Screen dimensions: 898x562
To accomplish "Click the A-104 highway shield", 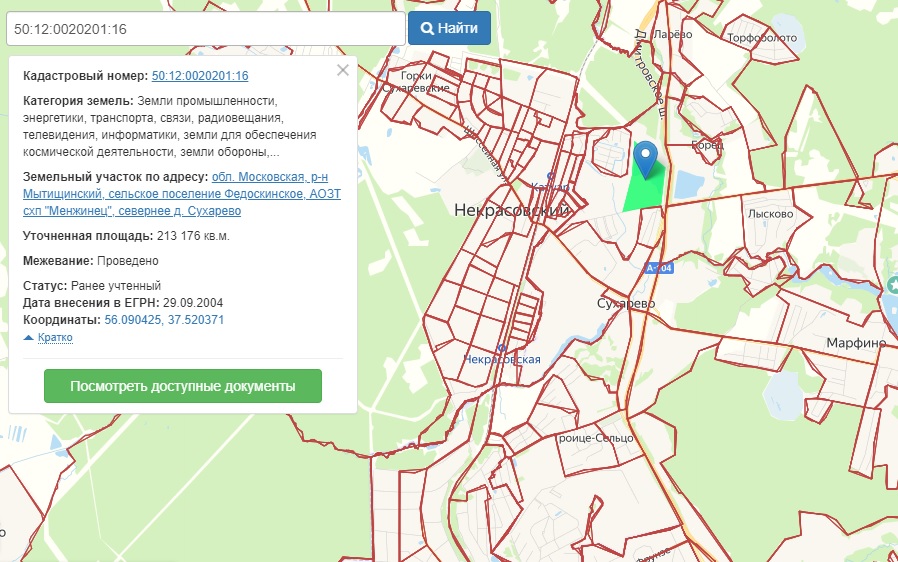I will click(658, 268).
